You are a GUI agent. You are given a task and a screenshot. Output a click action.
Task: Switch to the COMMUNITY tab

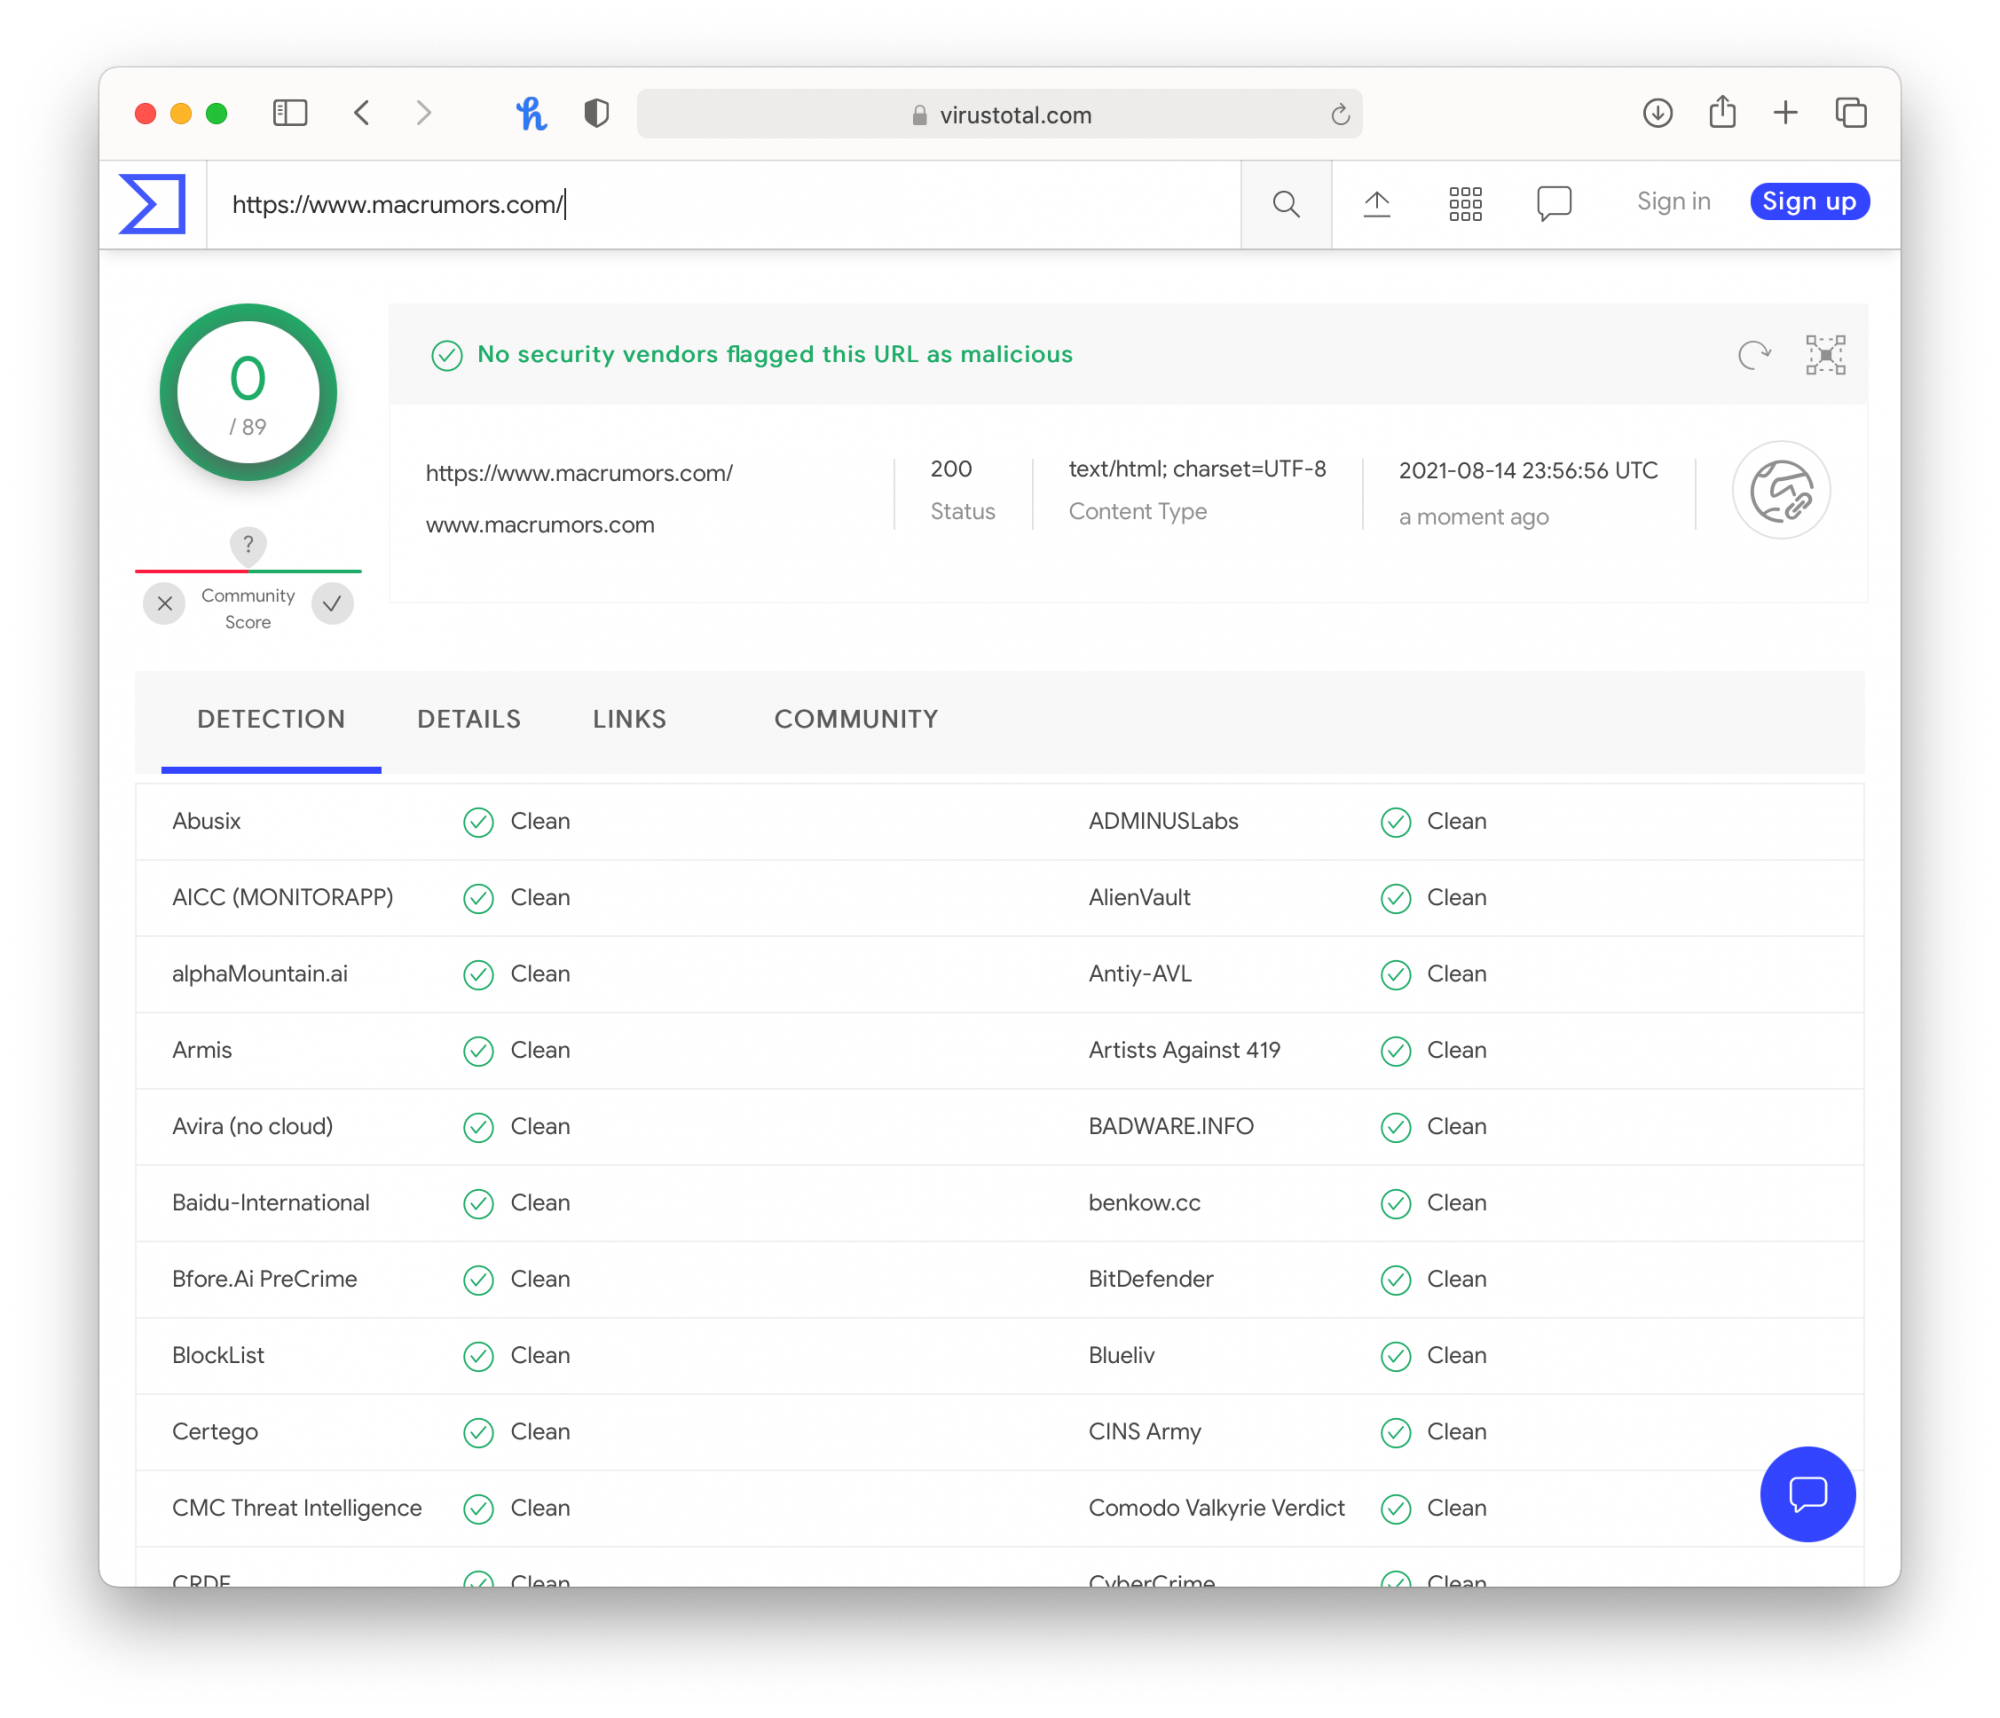click(x=856, y=719)
